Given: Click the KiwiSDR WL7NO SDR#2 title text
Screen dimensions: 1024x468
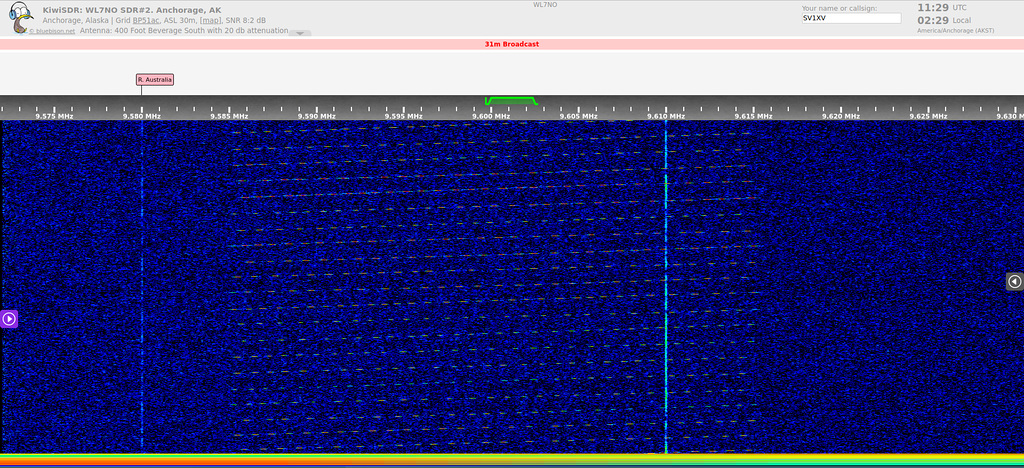Looking at the screenshot, I should pos(132,9).
